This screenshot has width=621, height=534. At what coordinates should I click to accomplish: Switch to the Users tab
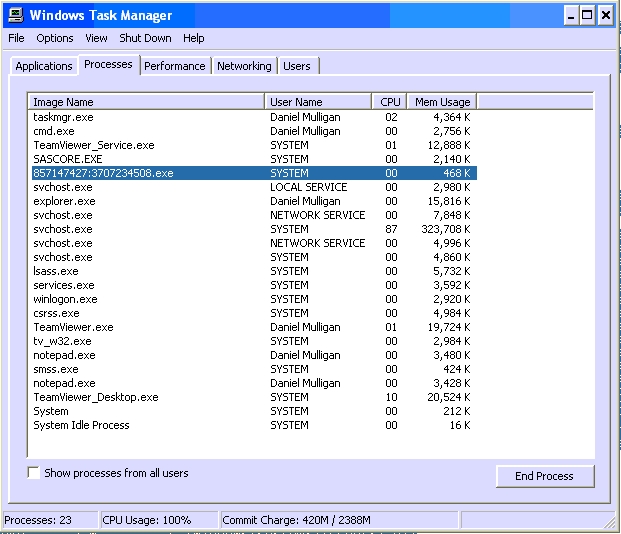[297, 66]
